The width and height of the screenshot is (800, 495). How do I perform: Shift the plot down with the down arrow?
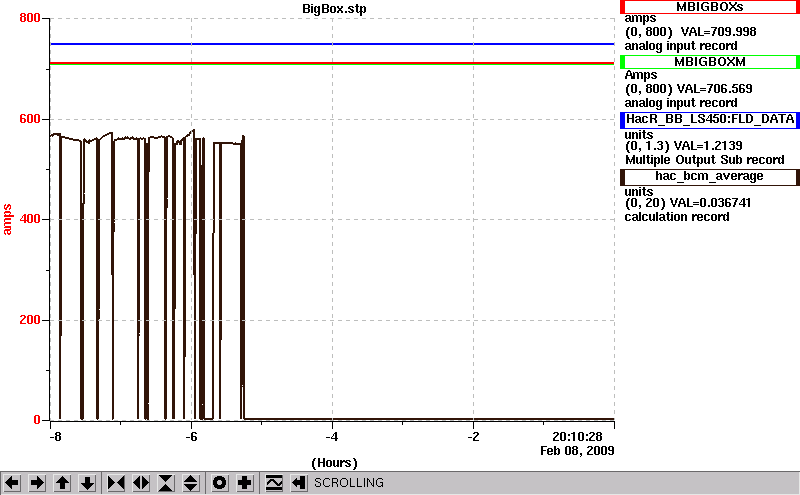point(87,483)
